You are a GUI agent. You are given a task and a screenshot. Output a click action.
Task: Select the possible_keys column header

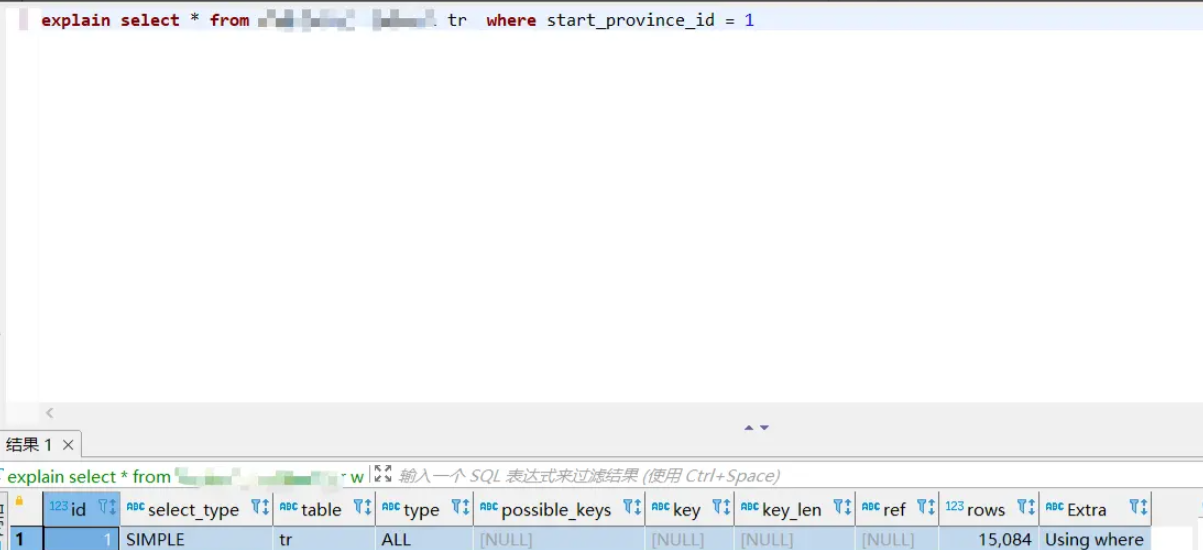pos(560,509)
